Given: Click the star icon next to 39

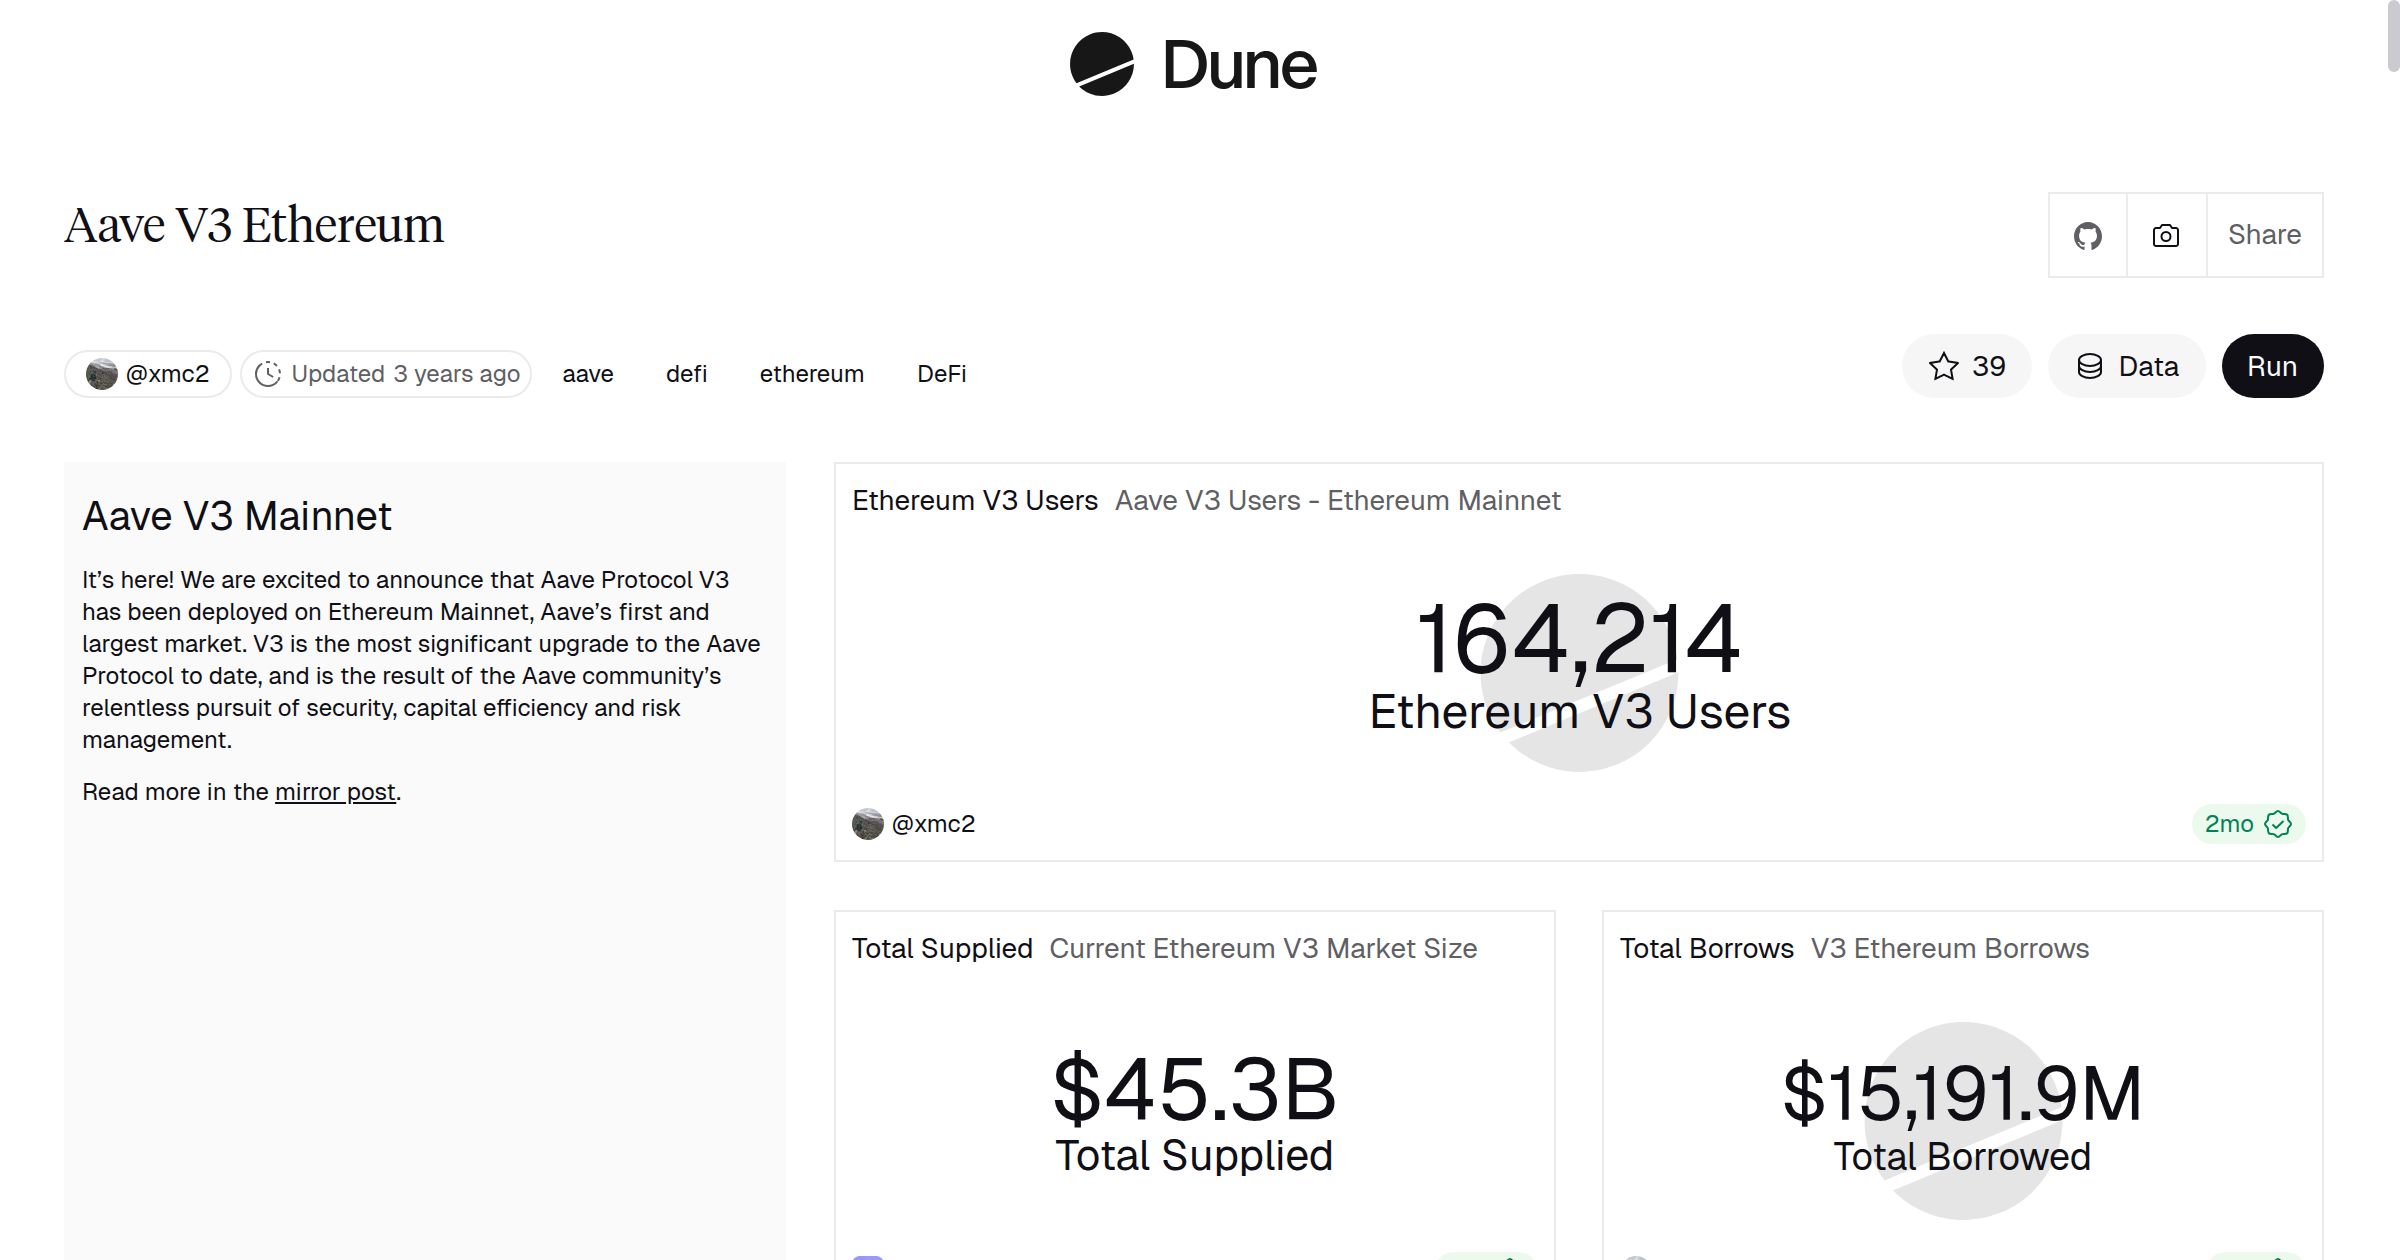Looking at the screenshot, I should click(1943, 366).
